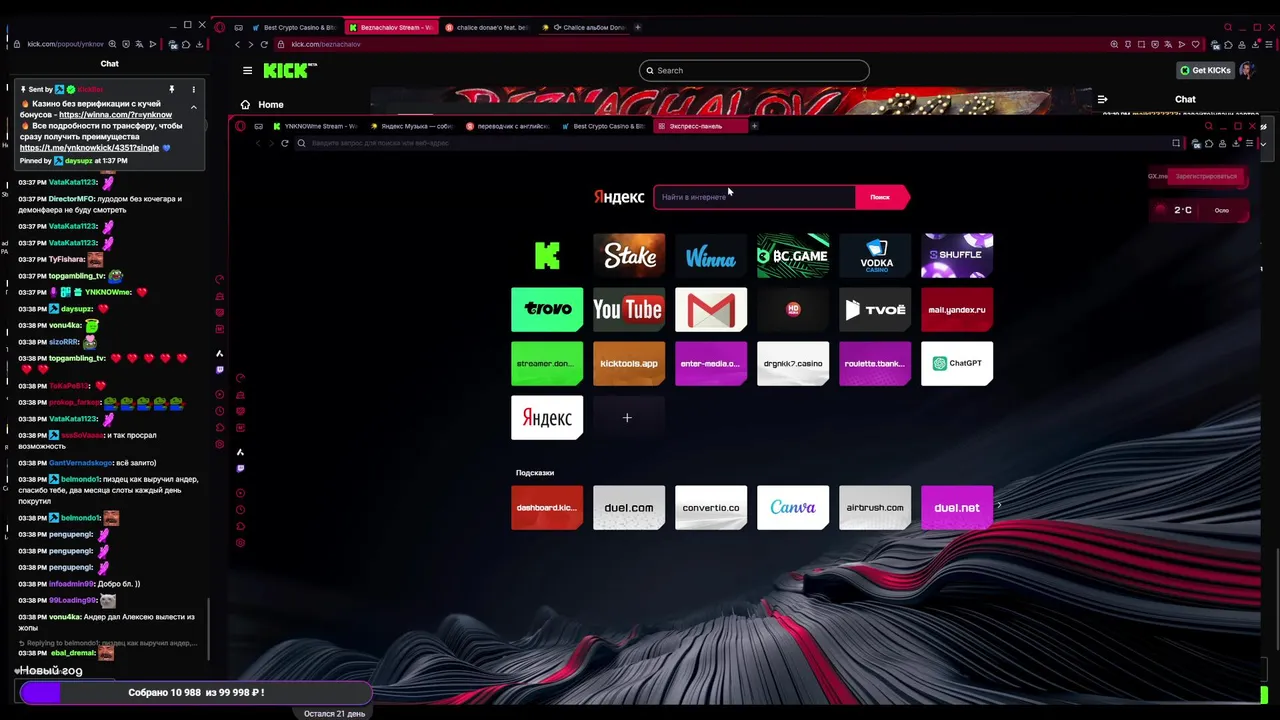Open the convertio.co suggestion tile
Viewport: 1280px width, 720px height.
711,507
